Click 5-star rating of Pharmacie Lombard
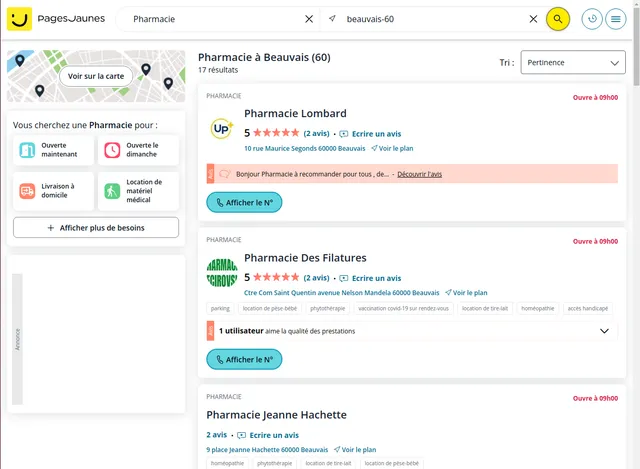 point(276,133)
